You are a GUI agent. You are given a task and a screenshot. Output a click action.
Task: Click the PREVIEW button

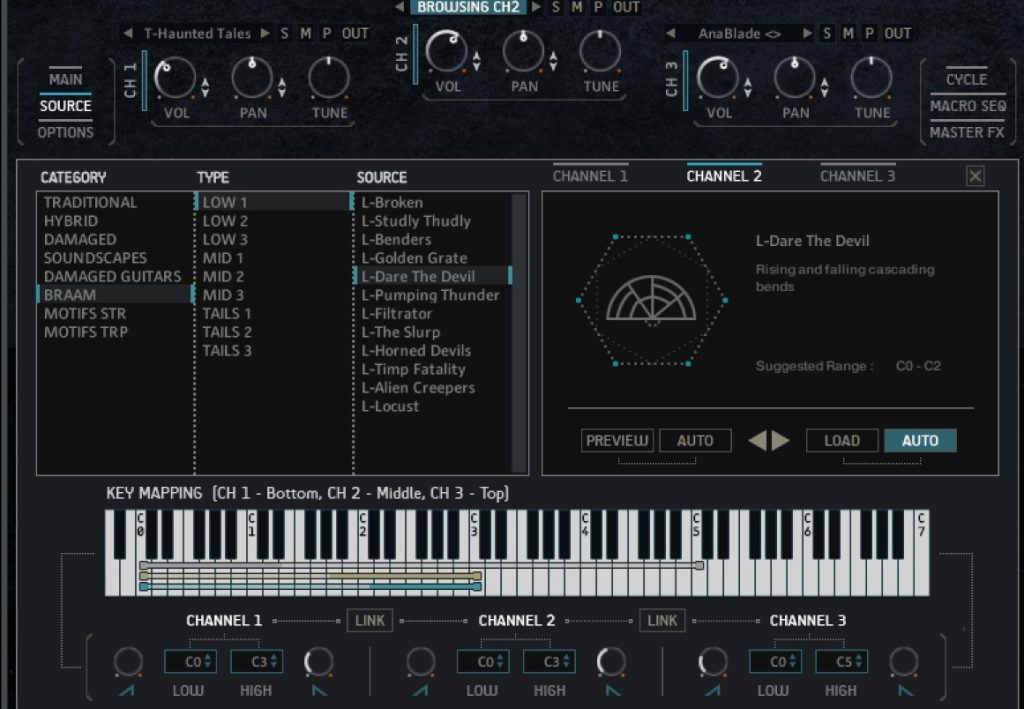point(617,441)
